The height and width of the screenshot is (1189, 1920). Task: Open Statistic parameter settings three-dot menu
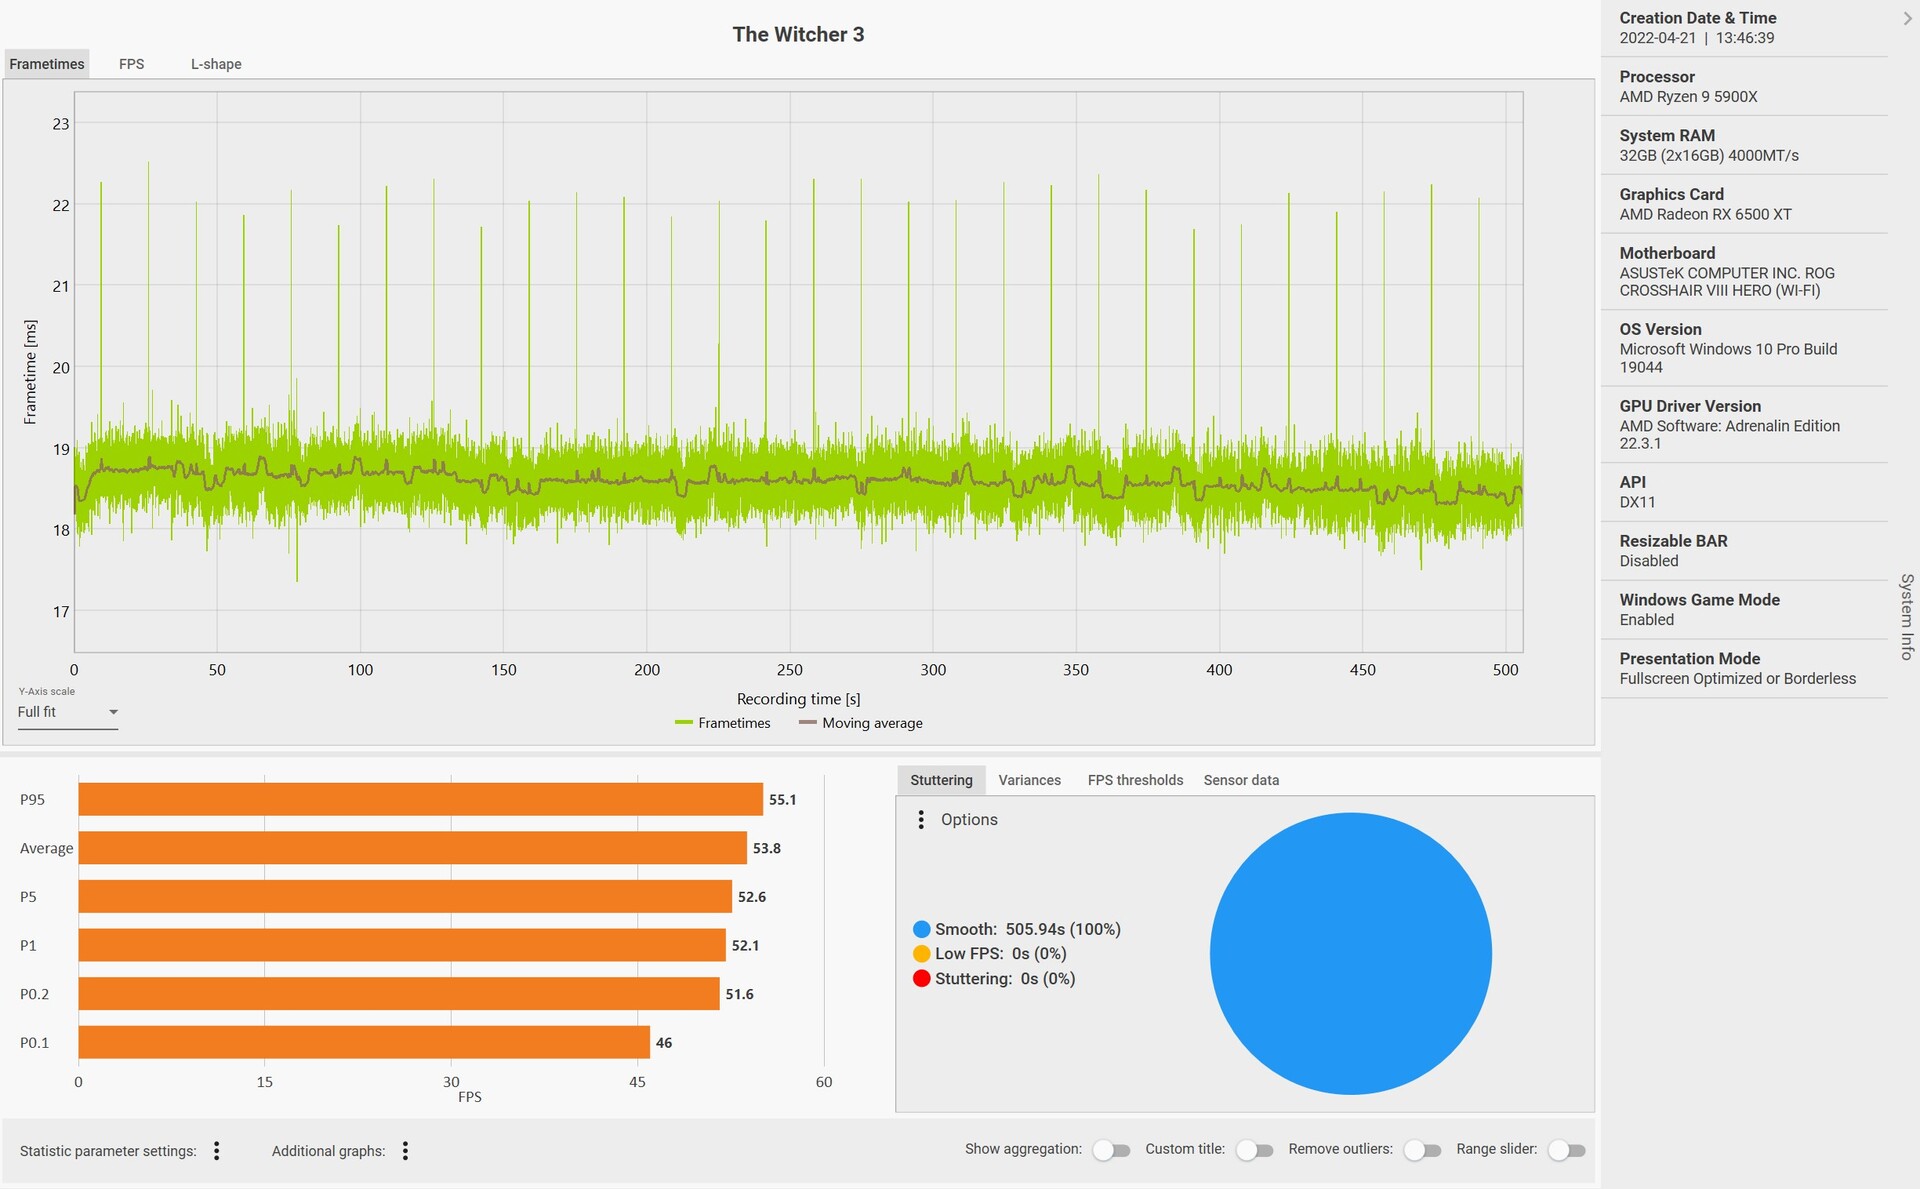[x=216, y=1150]
